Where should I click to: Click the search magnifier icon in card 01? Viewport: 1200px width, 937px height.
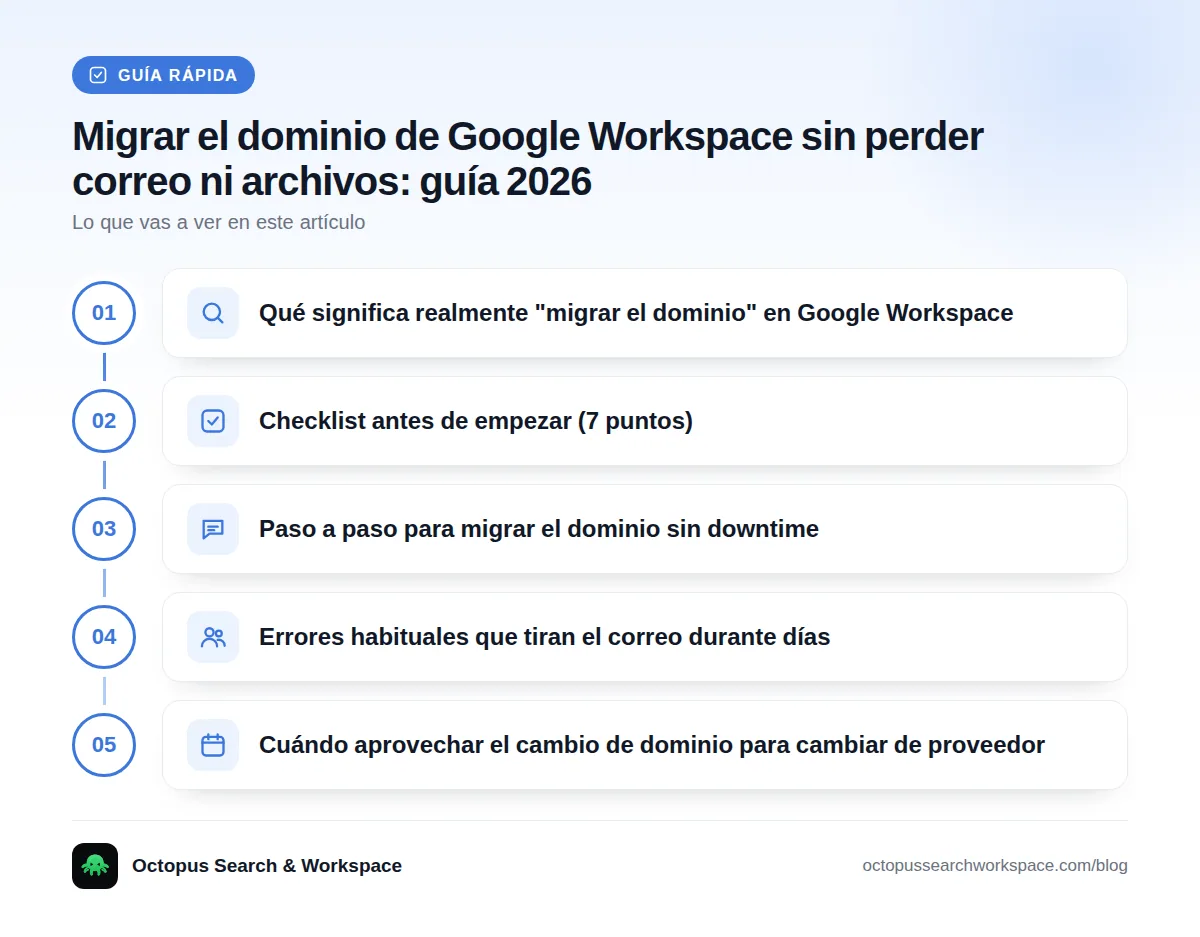[213, 313]
